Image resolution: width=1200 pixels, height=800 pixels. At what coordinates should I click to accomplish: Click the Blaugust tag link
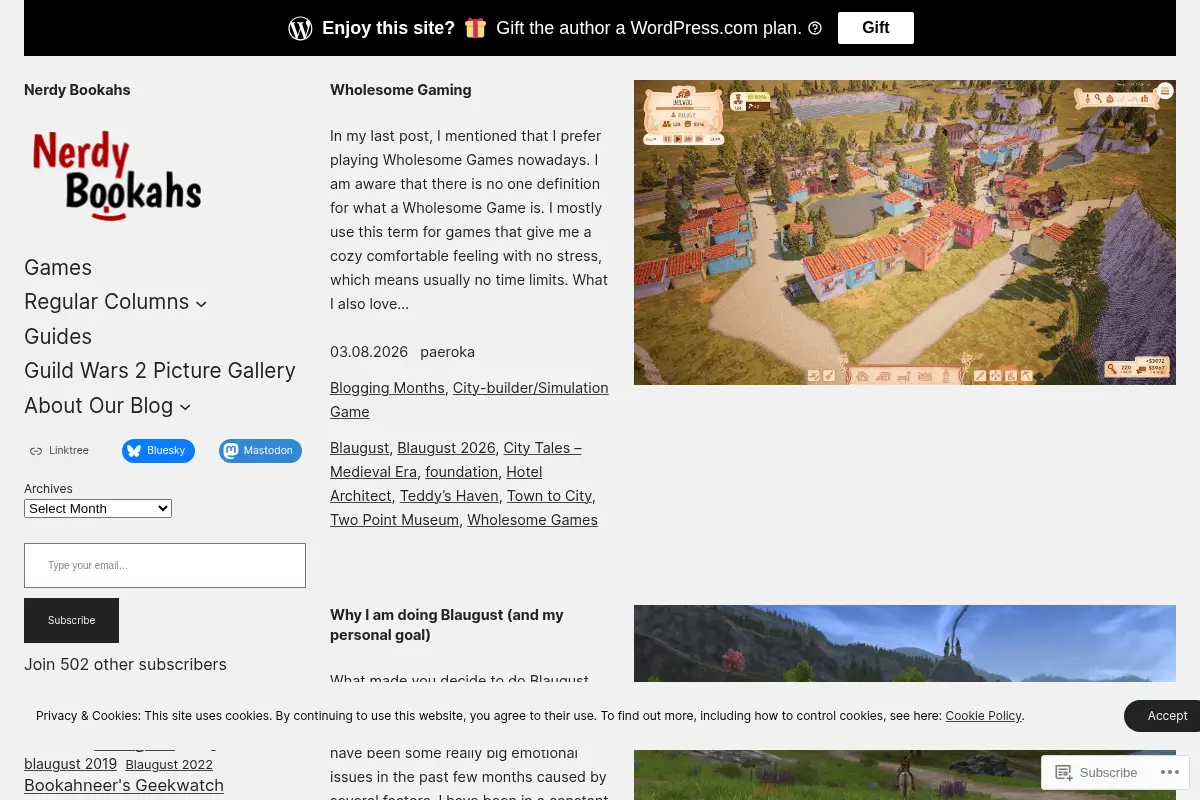pyautogui.click(x=359, y=448)
